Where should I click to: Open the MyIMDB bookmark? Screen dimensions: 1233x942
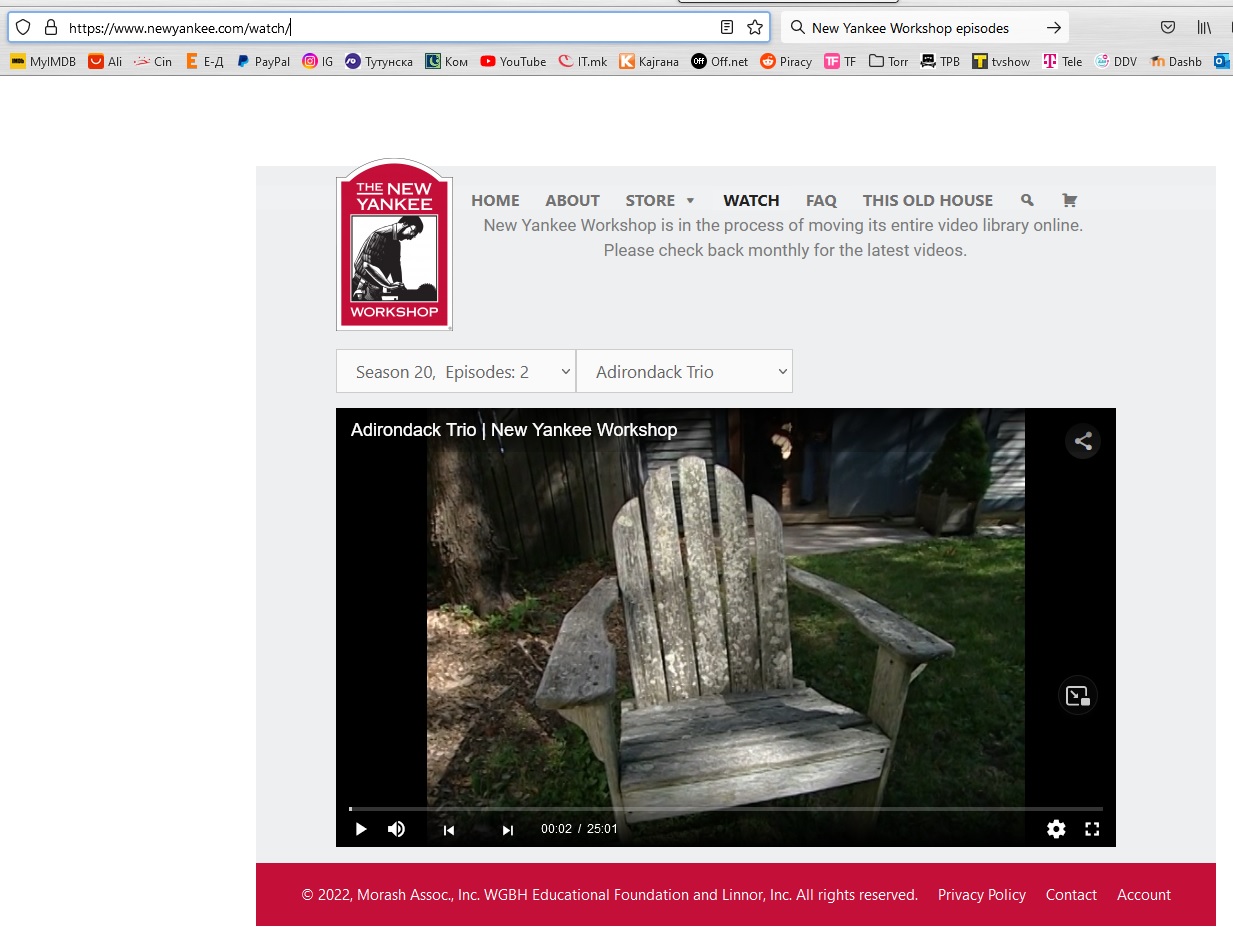point(43,61)
